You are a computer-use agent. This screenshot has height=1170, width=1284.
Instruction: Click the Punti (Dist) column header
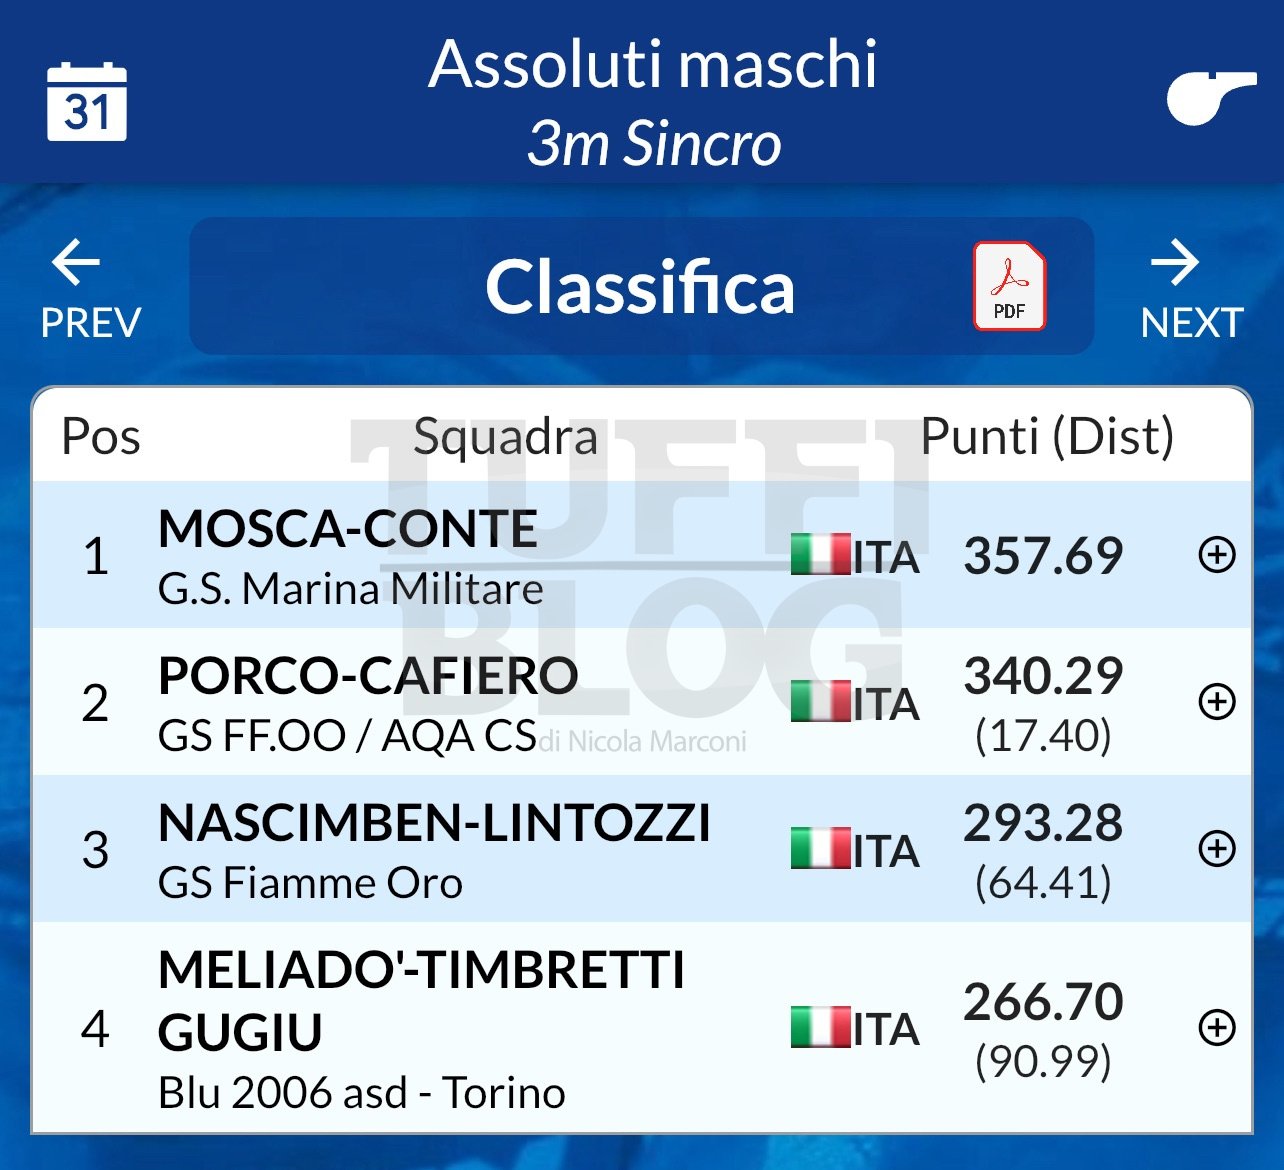[1047, 436]
